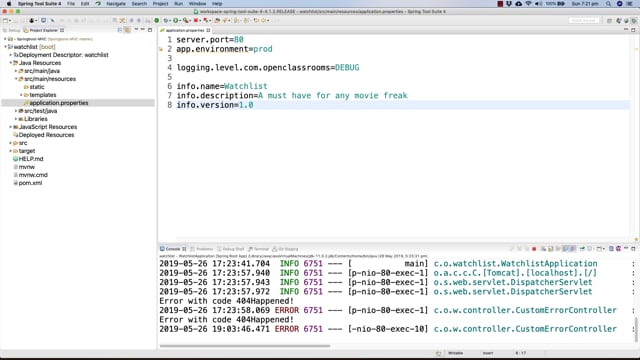Click the logging.level.com.openclassrooms=DEBUG line

tap(268, 68)
